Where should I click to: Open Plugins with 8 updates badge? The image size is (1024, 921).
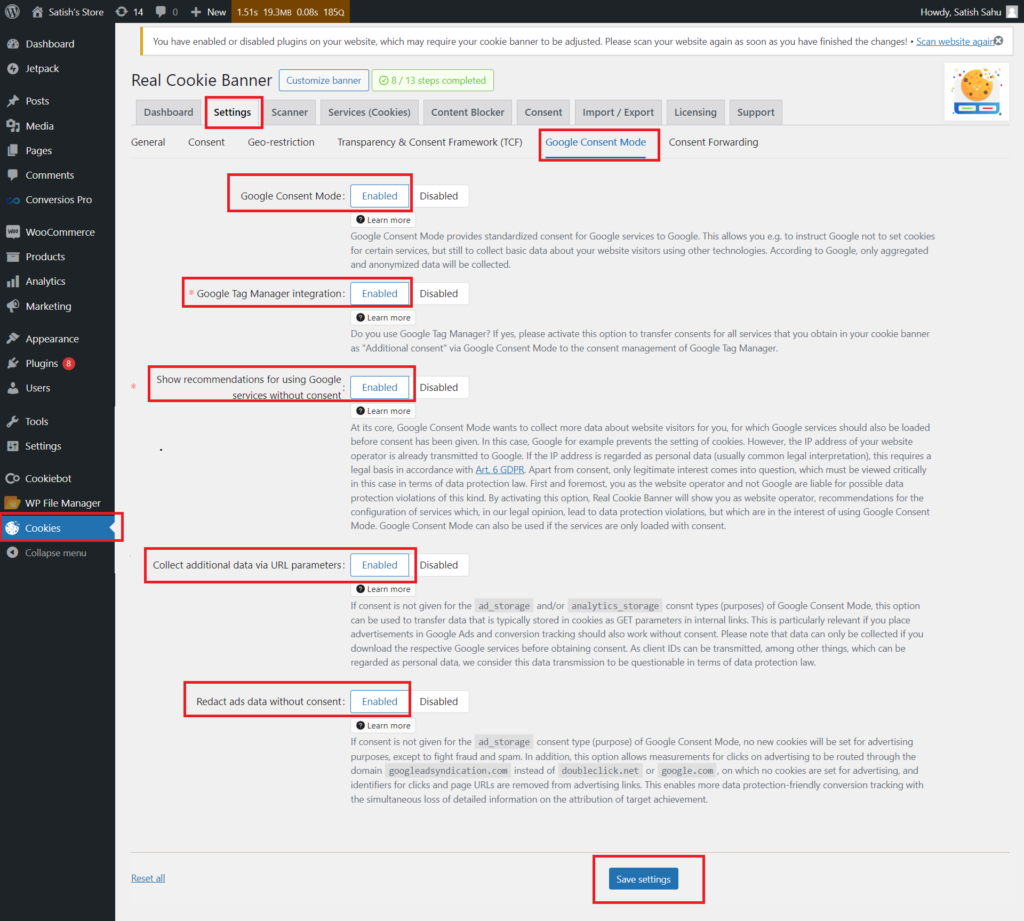(50, 363)
